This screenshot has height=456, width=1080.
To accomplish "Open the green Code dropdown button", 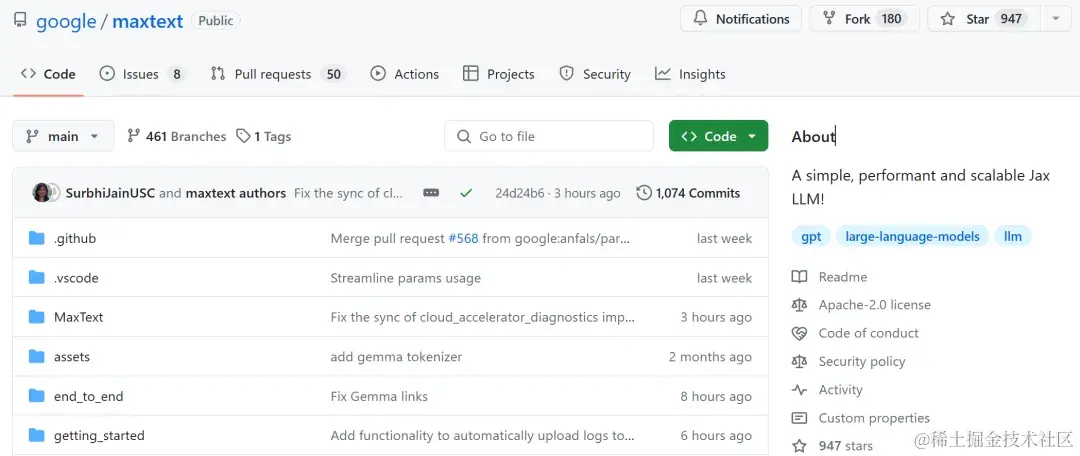I will click(718, 136).
